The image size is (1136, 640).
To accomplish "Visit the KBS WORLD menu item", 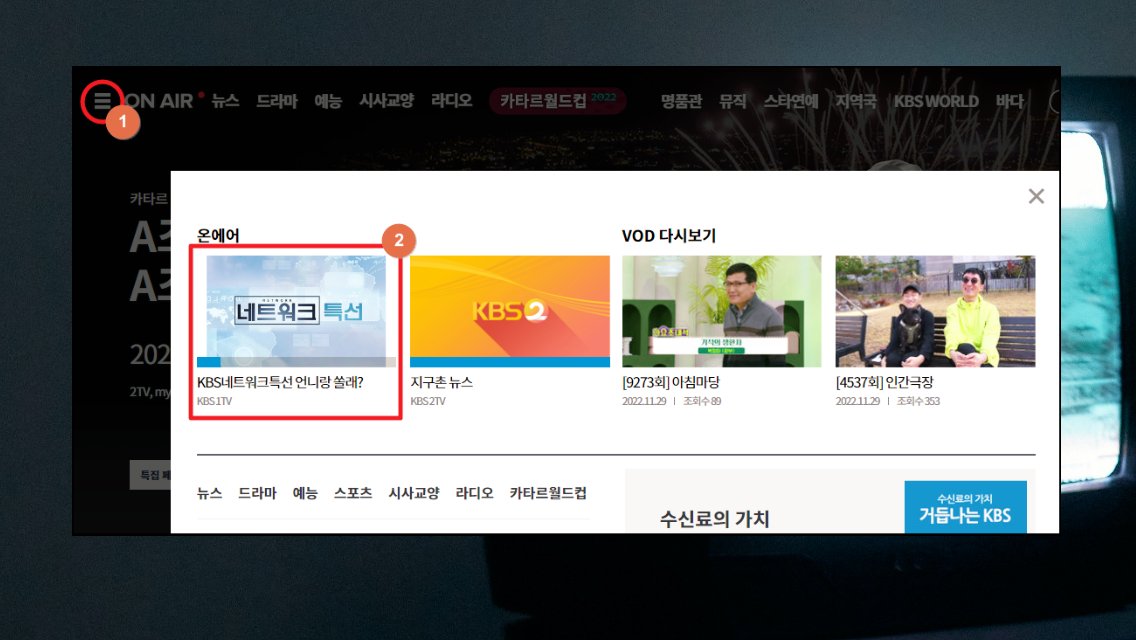I will 936,101.
